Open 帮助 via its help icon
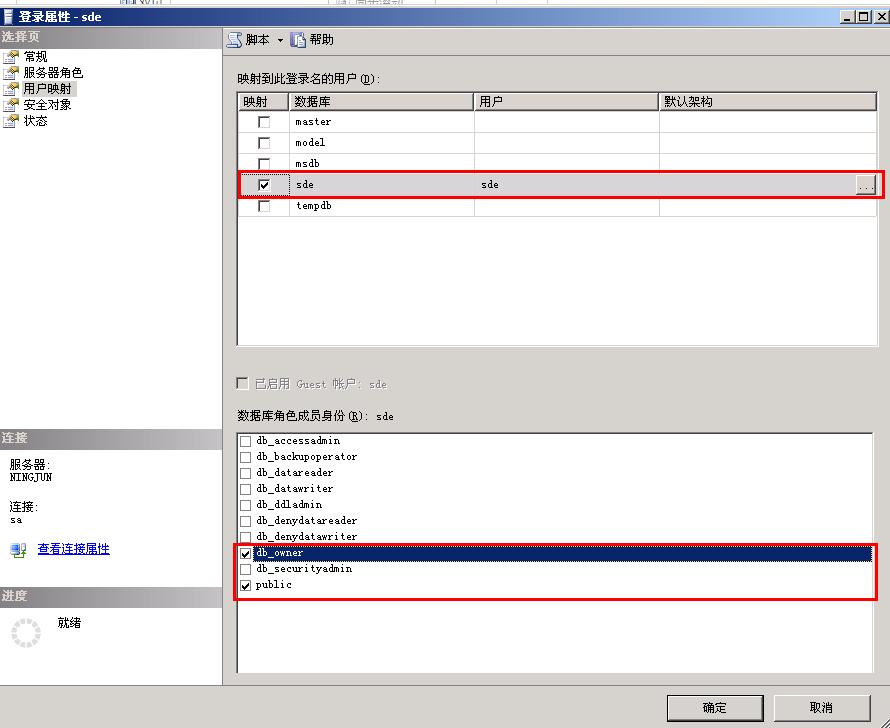 [x=299, y=39]
